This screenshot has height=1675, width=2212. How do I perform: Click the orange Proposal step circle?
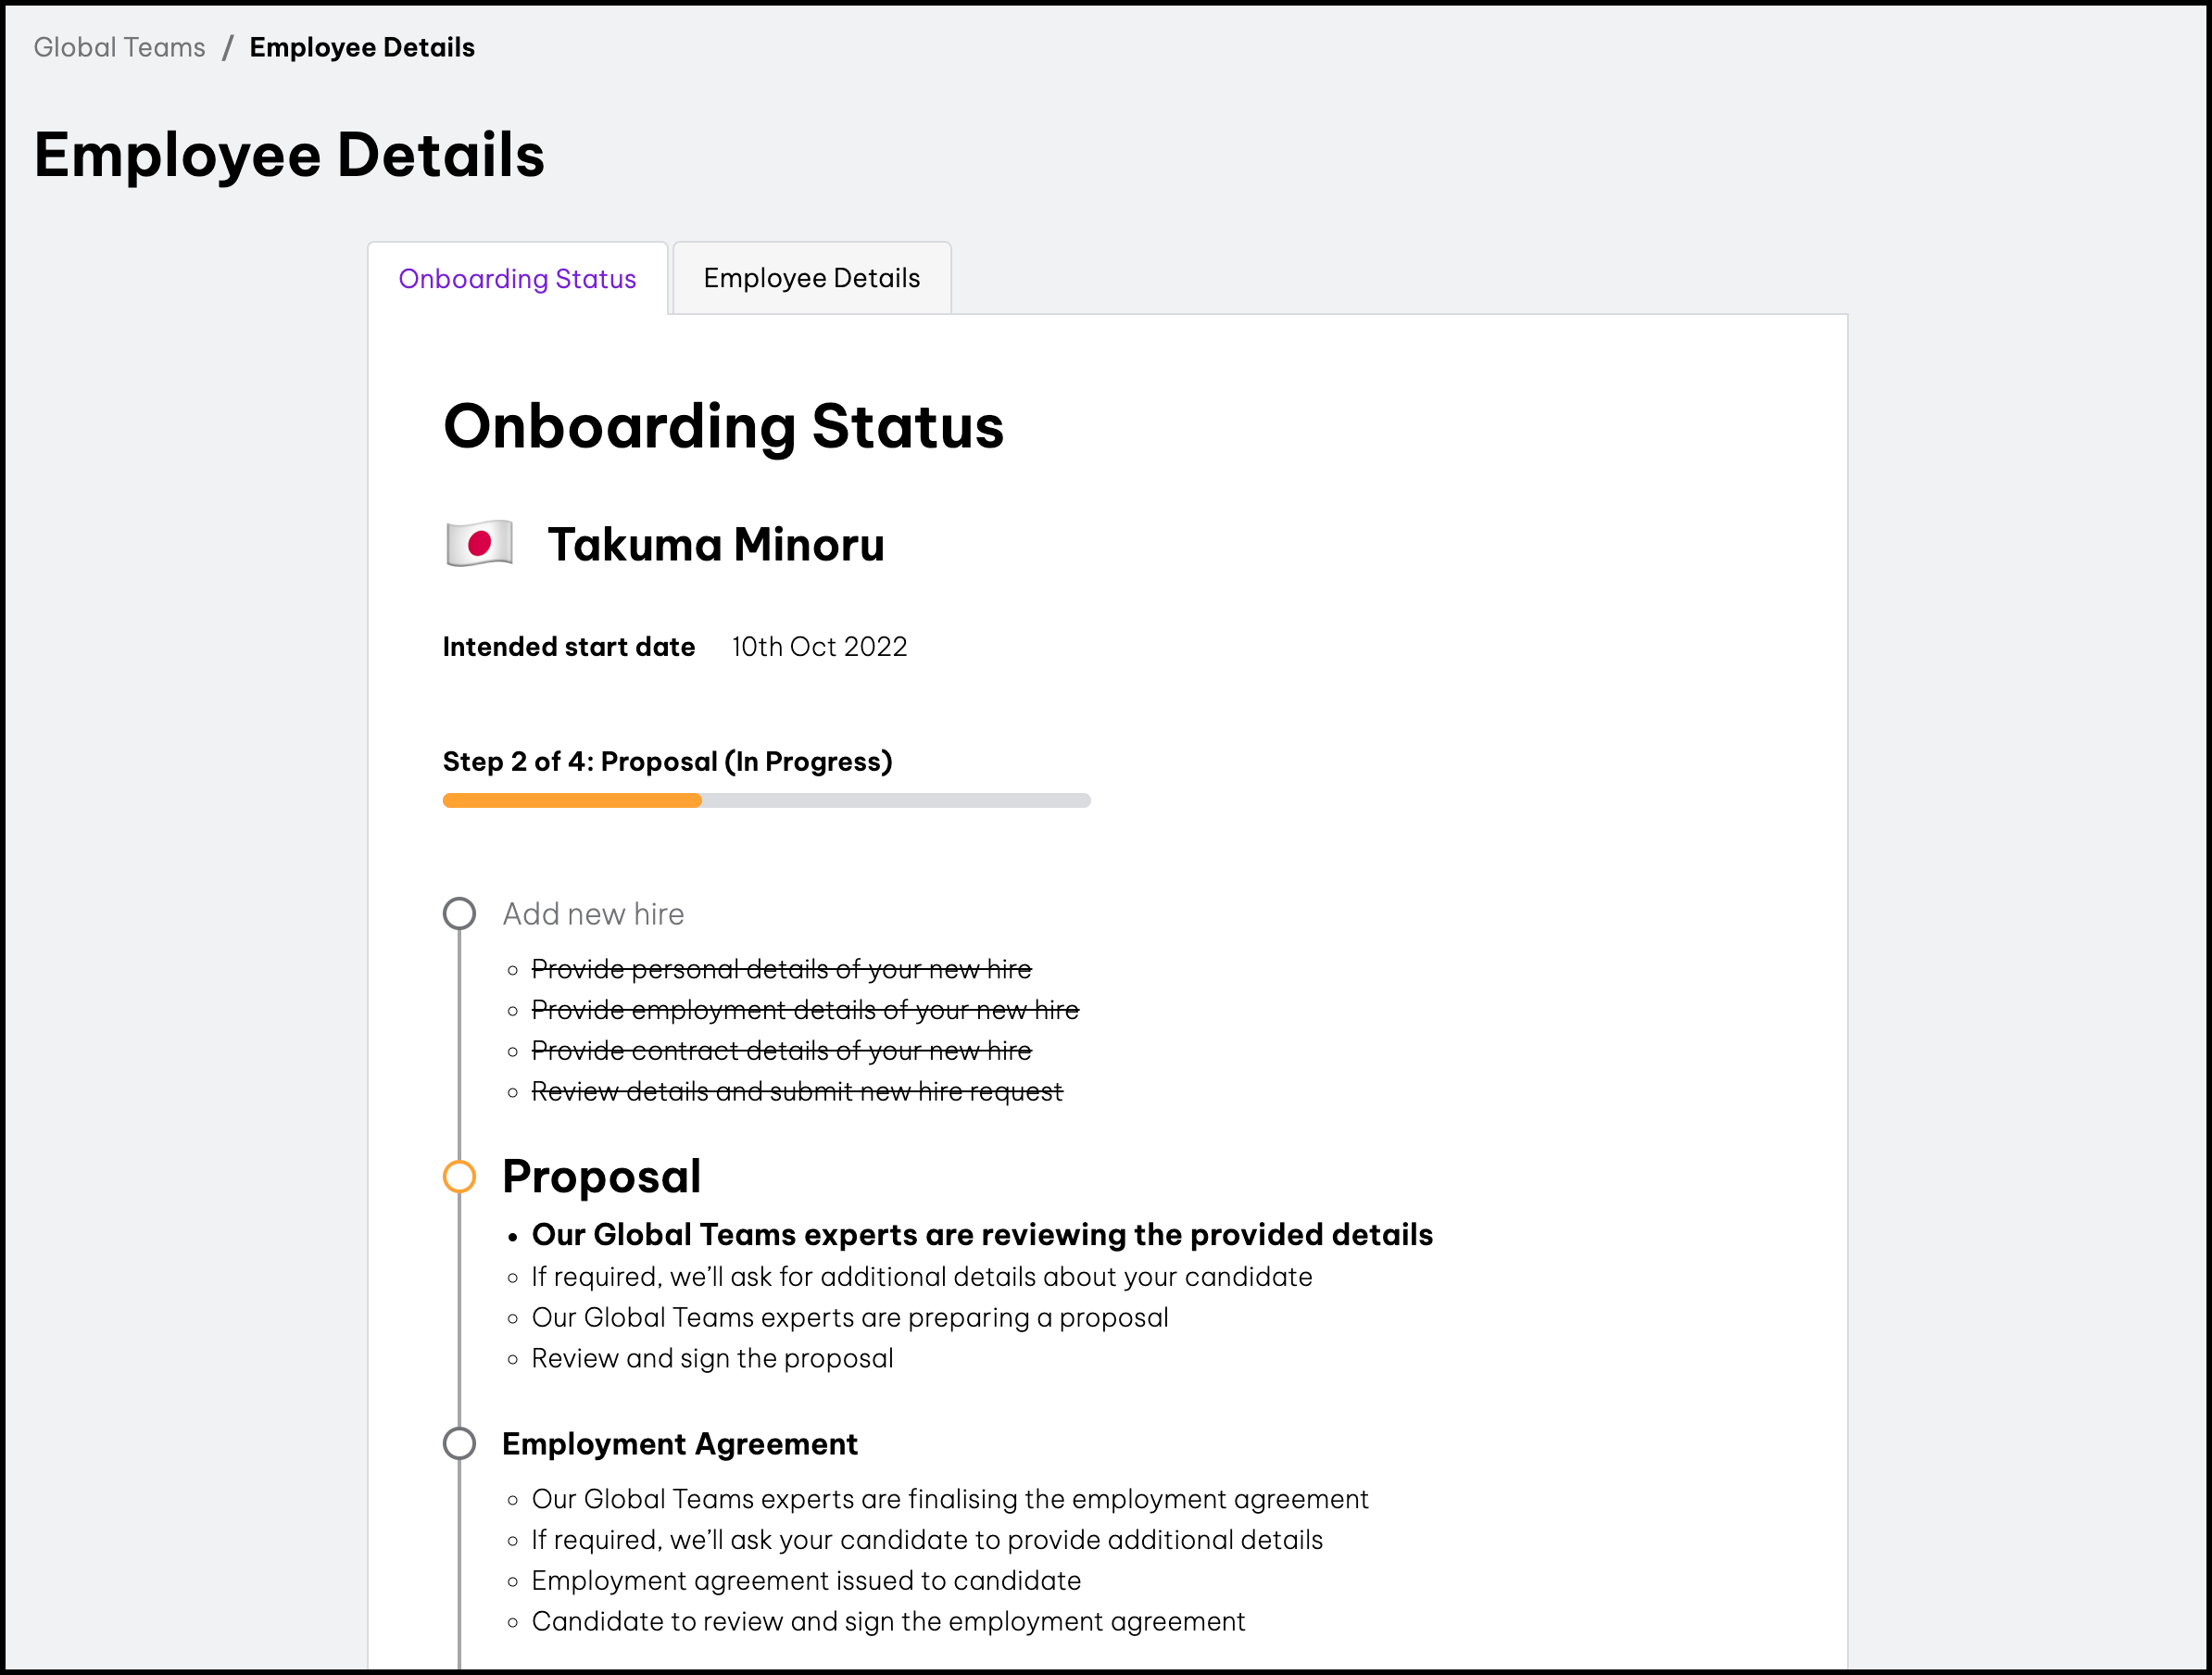(459, 1177)
